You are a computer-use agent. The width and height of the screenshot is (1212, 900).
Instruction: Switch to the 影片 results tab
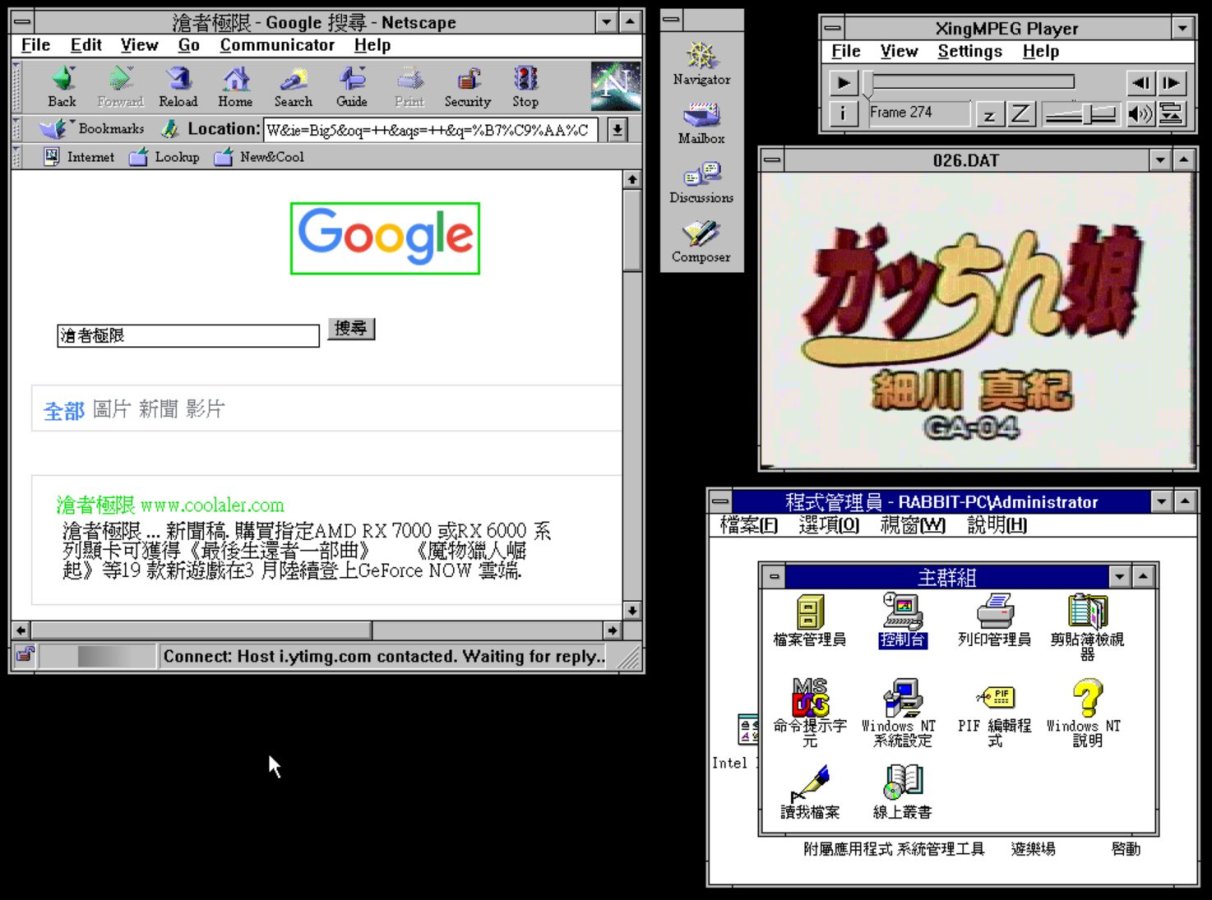pyautogui.click(x=205, y=409)
